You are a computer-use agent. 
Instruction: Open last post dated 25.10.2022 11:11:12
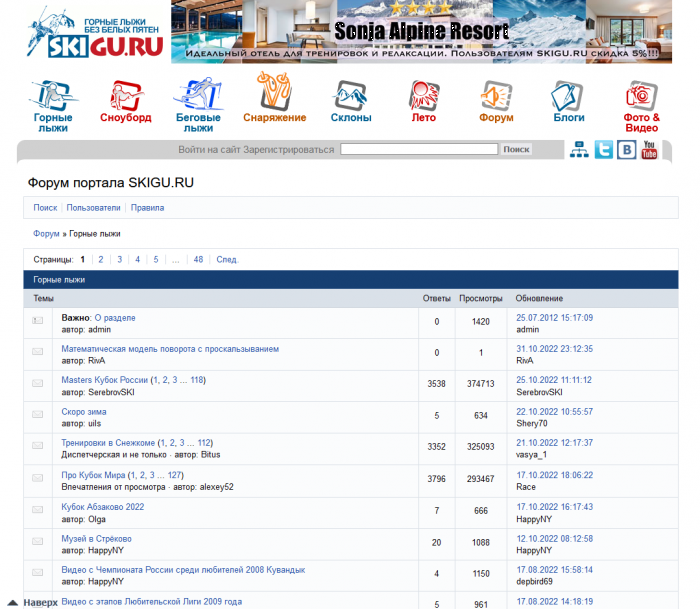[554, 380]
